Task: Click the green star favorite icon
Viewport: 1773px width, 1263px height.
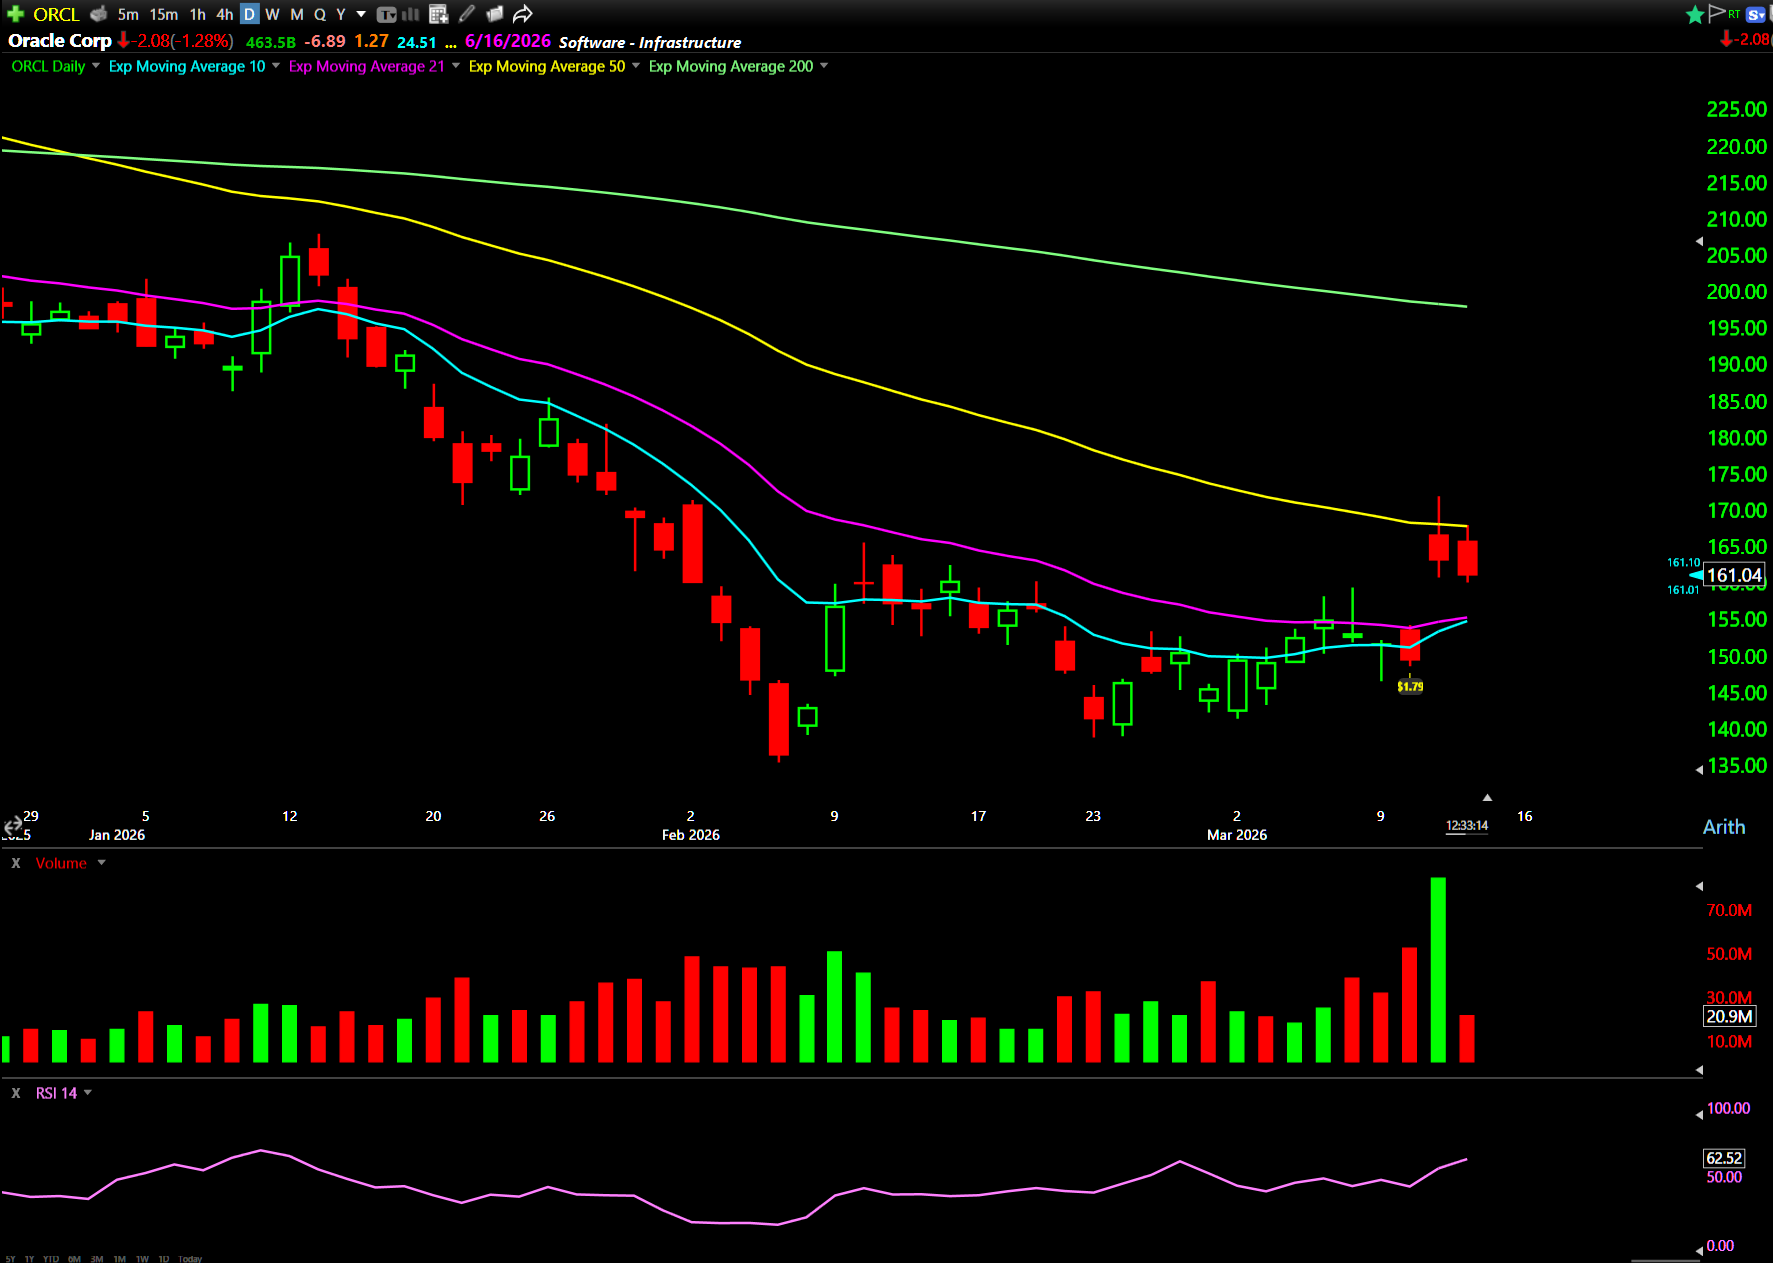Action: coord(1694,14)
